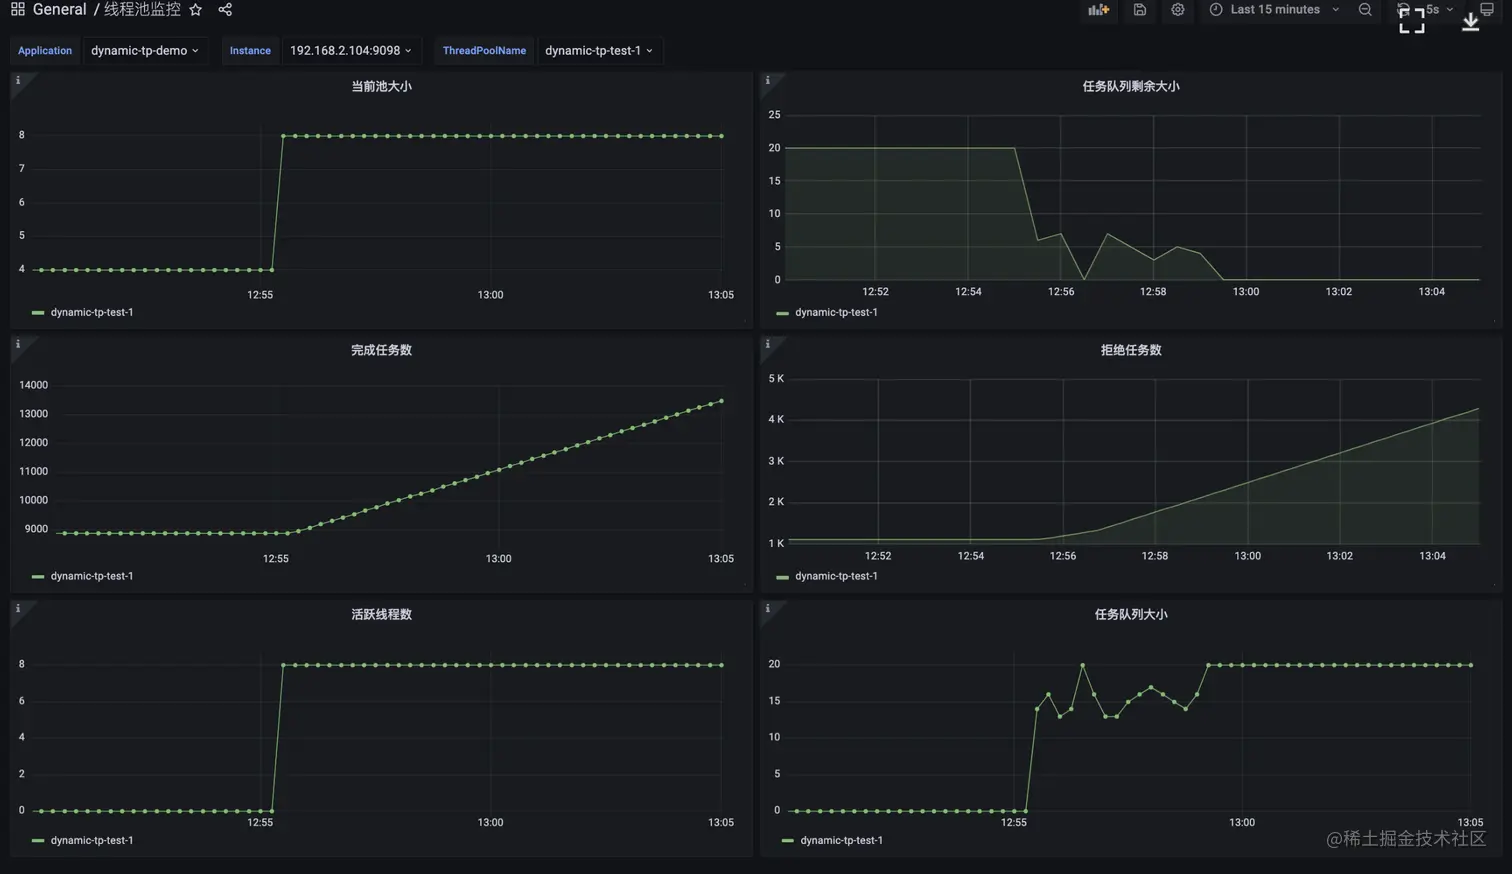Show info for the 任务队列大小 panel
Viewport: 1512px width, 874px height.
[767, 608]
